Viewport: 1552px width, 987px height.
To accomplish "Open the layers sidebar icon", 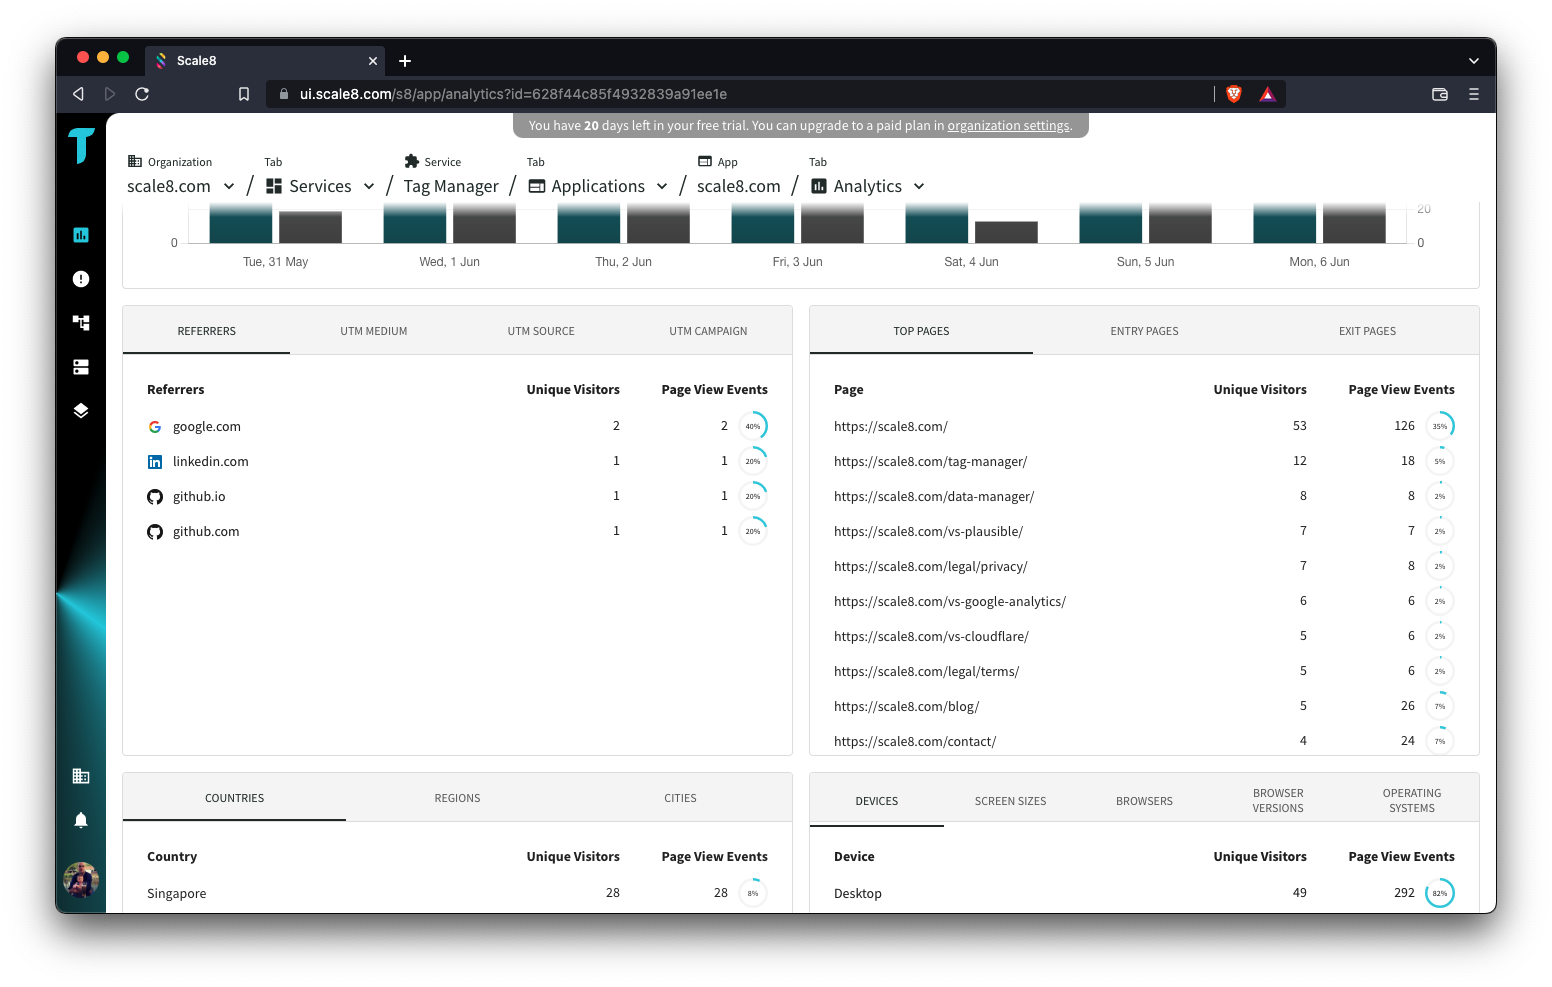I will [81, 411].
